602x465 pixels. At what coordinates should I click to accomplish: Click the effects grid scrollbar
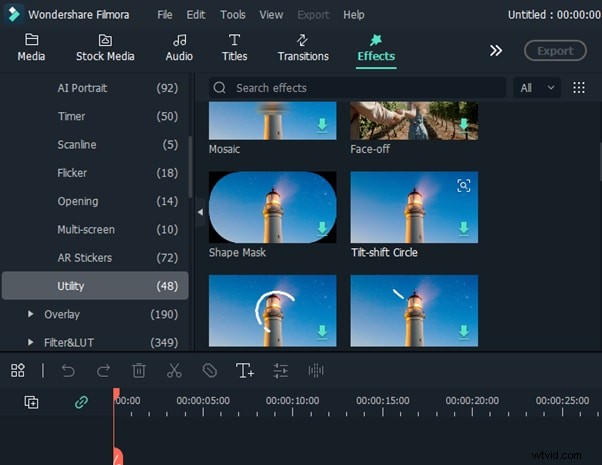tap(600, 161)
